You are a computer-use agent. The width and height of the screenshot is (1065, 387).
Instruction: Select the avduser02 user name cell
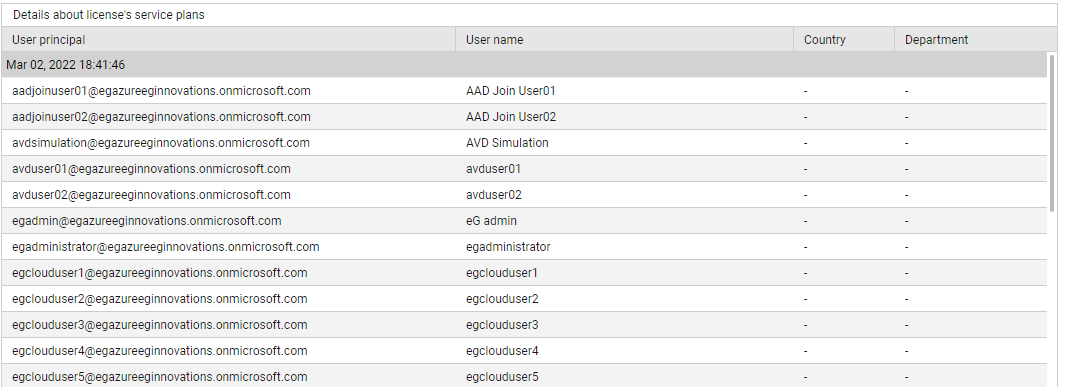coord(494,195)
